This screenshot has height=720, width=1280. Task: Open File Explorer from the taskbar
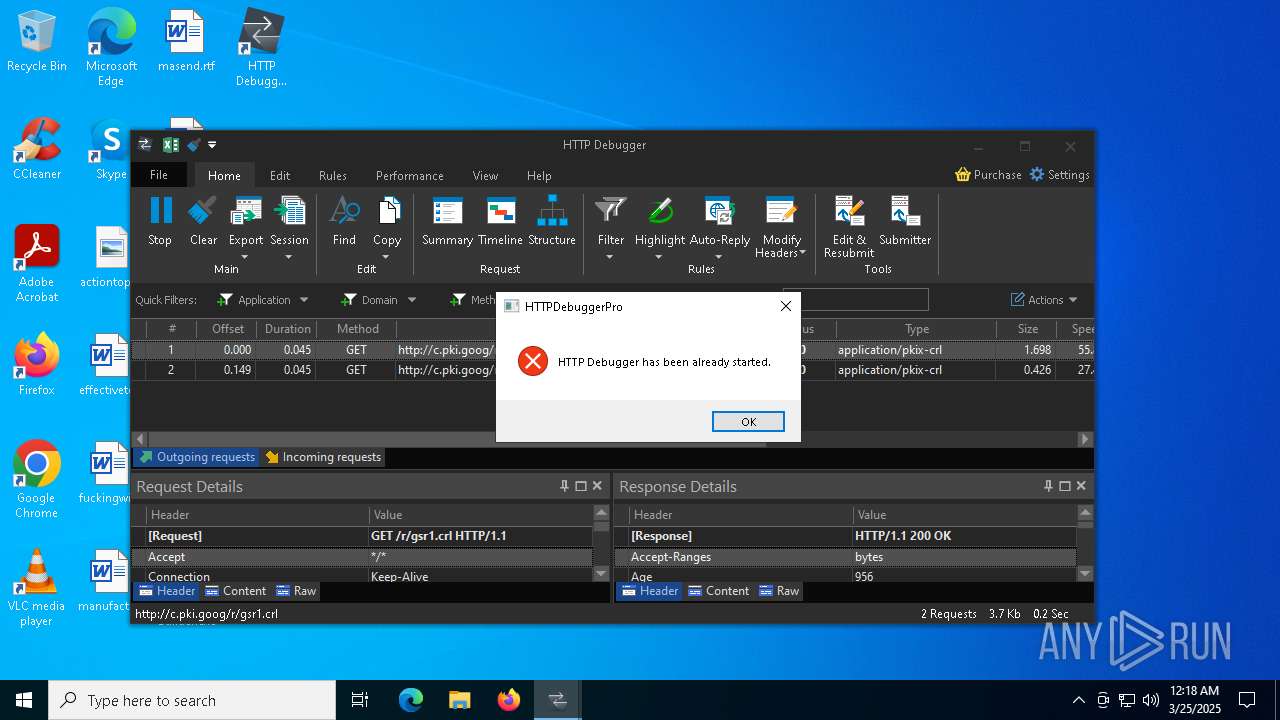coord(460,700)
